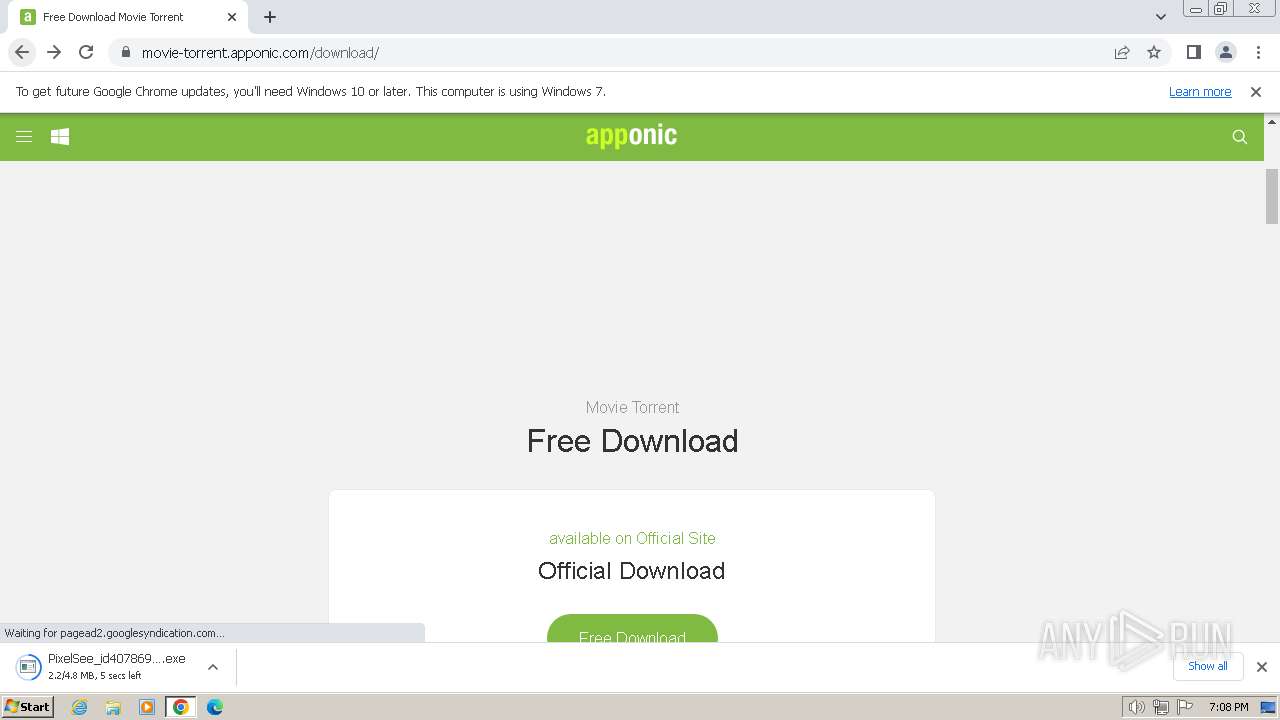The image size is (1280, 720).
Task: Click the green Free Download button
Action: point(632,629)
